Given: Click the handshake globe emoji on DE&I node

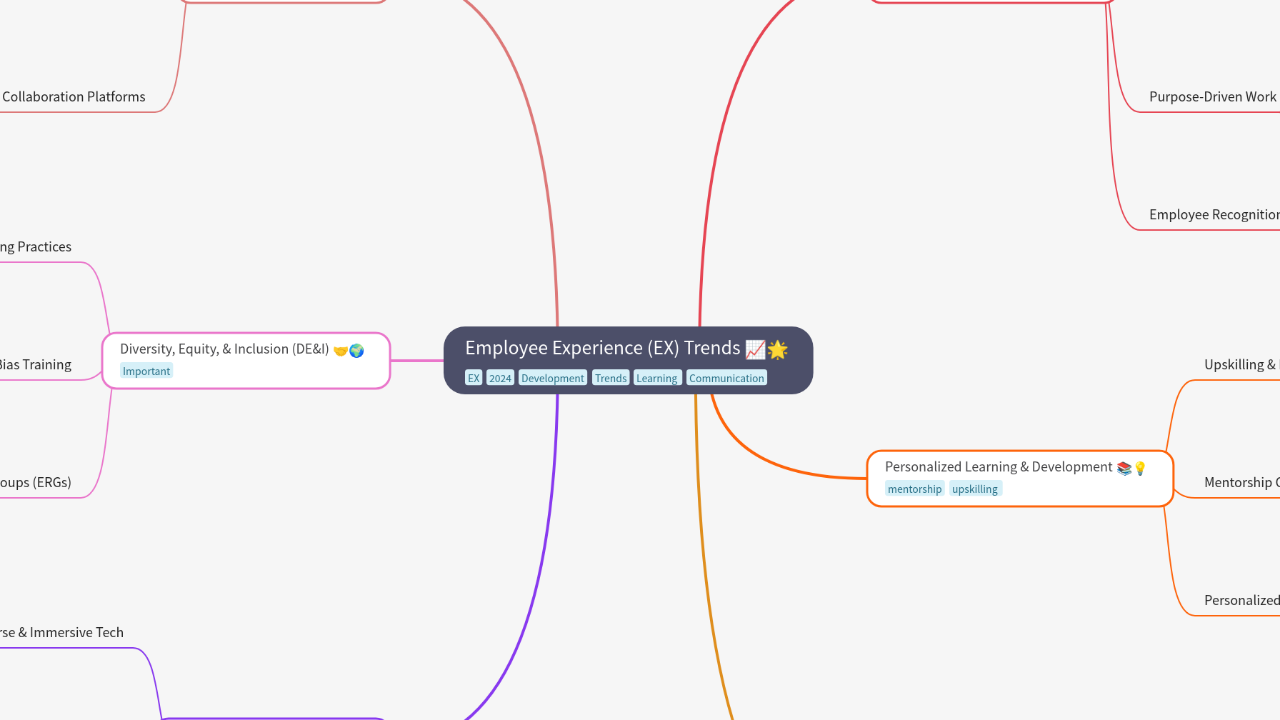Looking at the screenshot, I should [x=349, y=350].
